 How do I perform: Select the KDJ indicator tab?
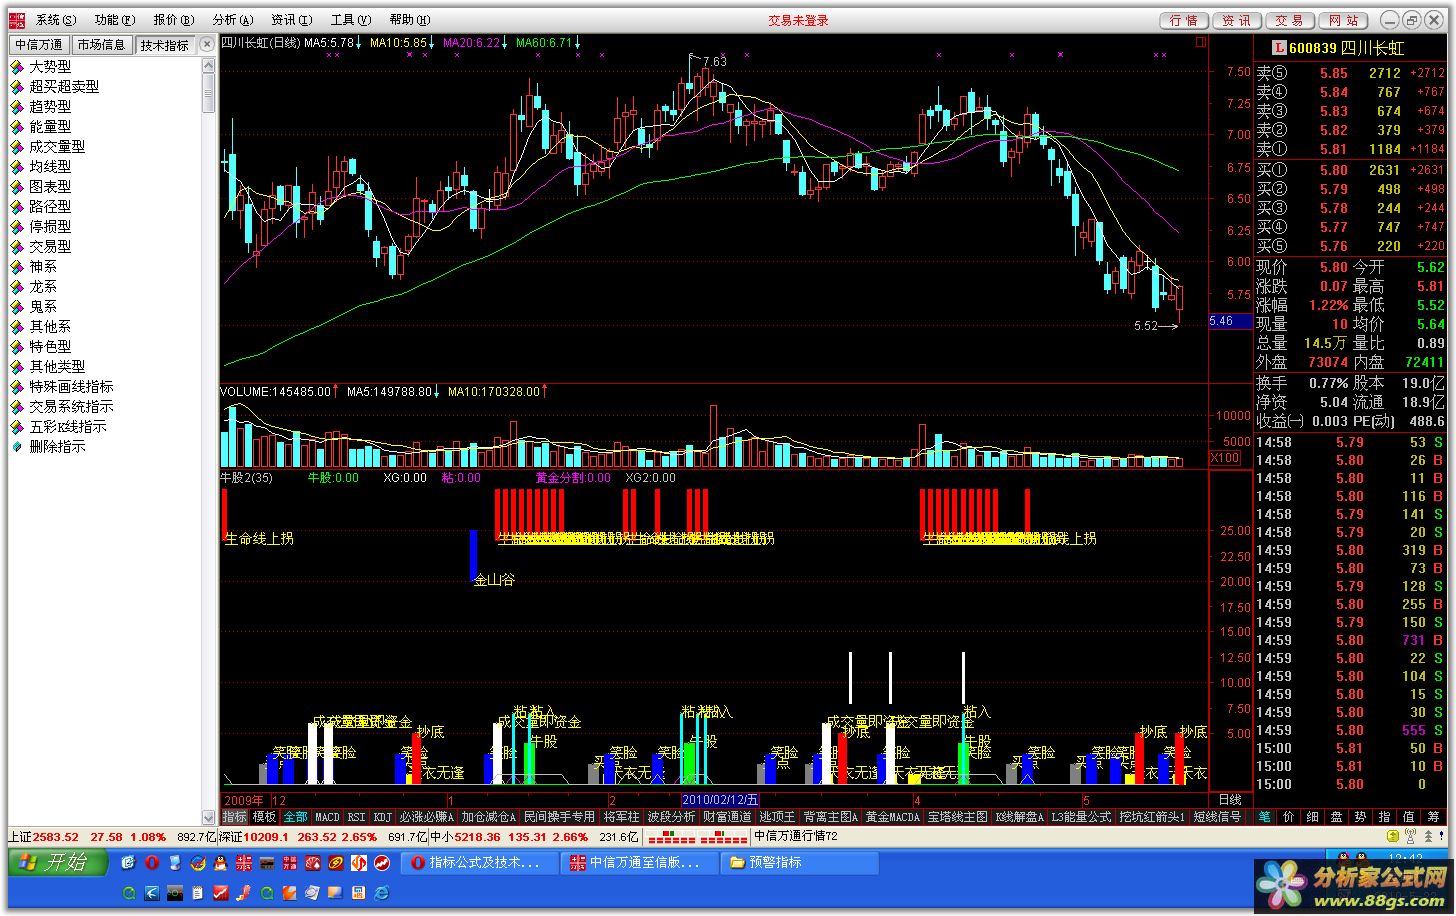point(383,817)
